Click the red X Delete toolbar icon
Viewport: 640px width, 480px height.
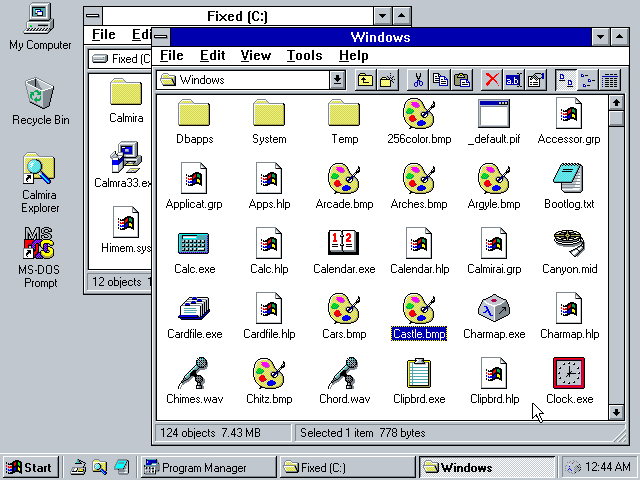[492, 80]
